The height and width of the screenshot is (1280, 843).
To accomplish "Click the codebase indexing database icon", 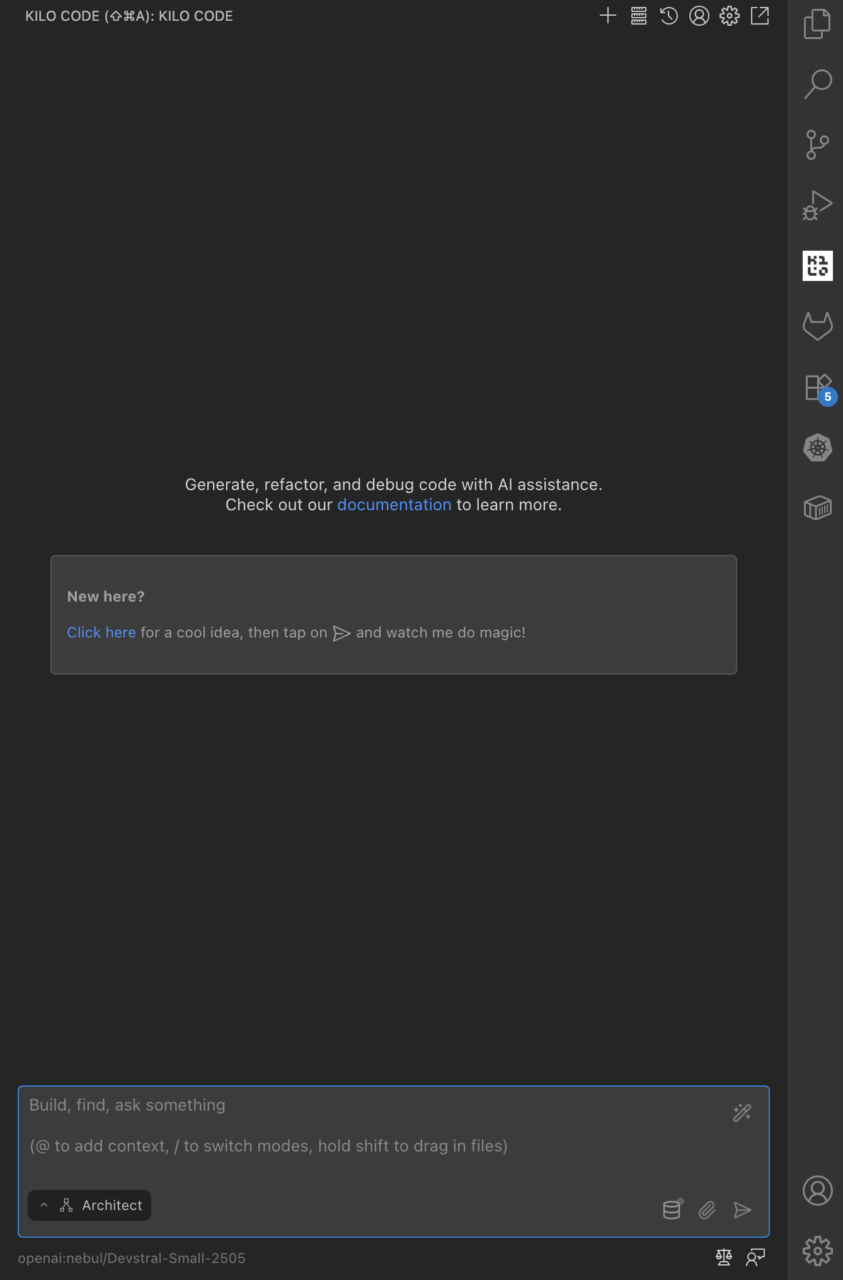I will pyautogui.click(x=672, y=1210).
